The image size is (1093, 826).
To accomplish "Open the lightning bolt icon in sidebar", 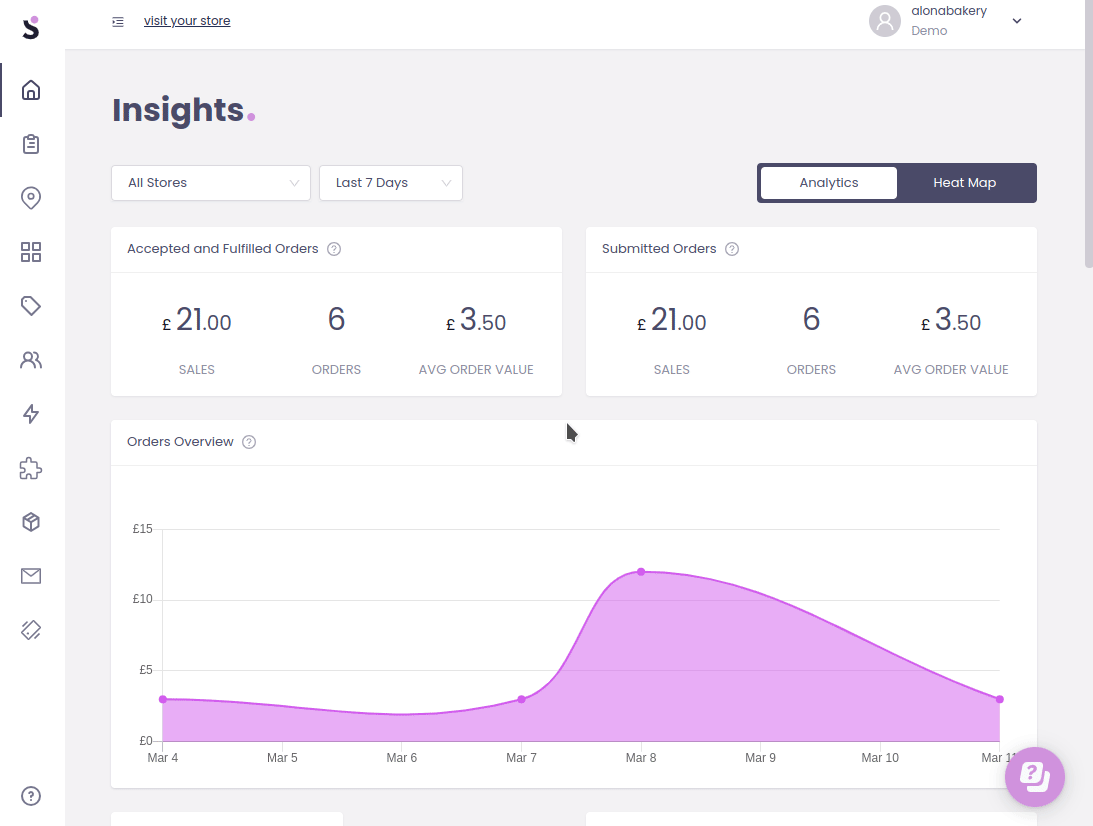I will click(31, 414).
